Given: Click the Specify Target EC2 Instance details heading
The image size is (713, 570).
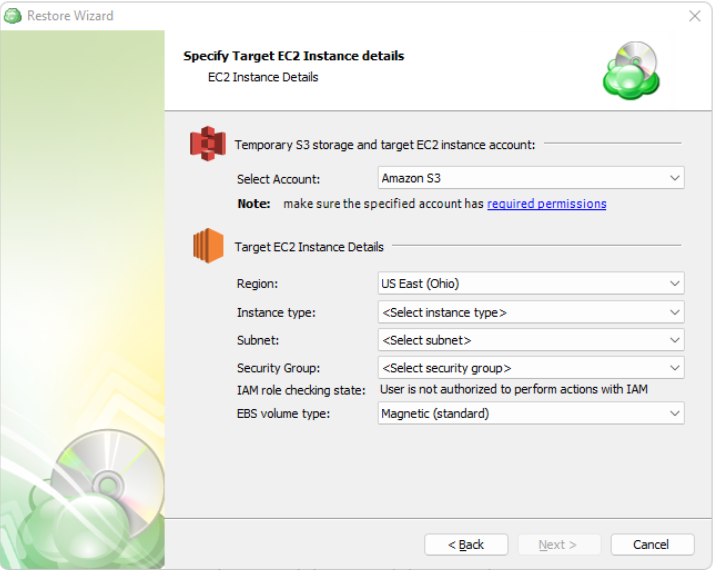Looking at the screenshot, I should (293, 56).
